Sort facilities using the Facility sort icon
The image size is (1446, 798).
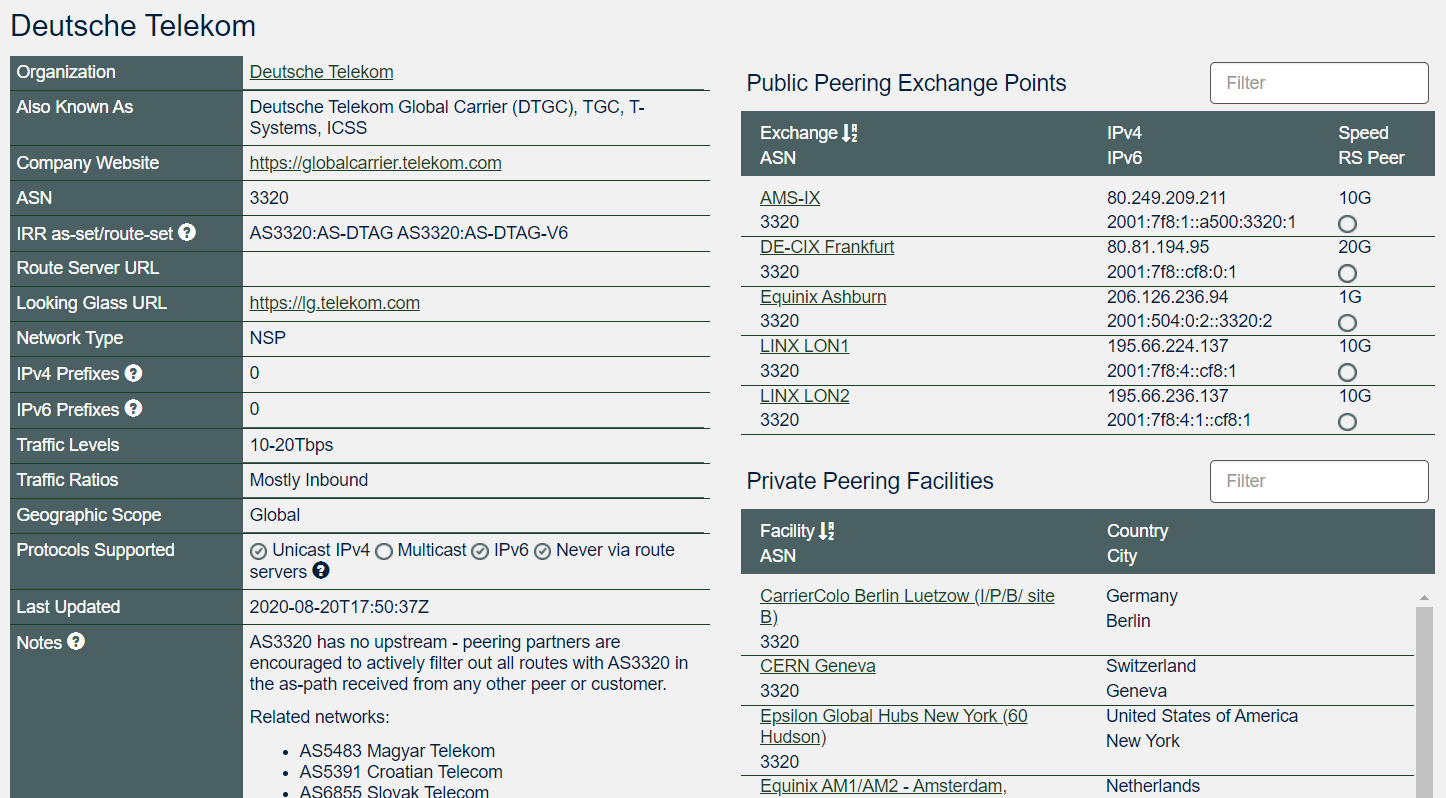coord(826,531)
